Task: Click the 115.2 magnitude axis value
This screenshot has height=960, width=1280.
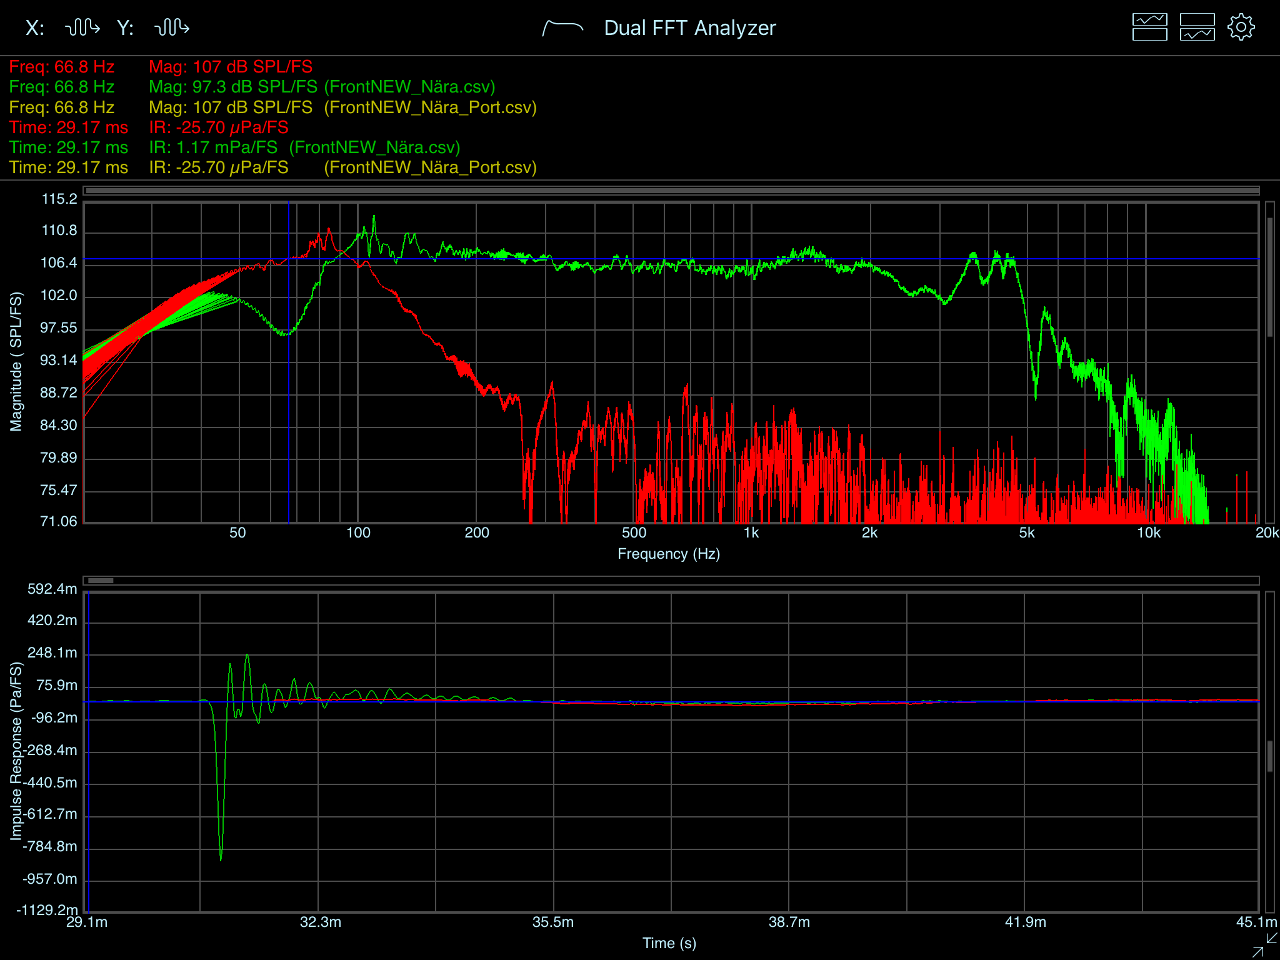Action: point(59,199)
